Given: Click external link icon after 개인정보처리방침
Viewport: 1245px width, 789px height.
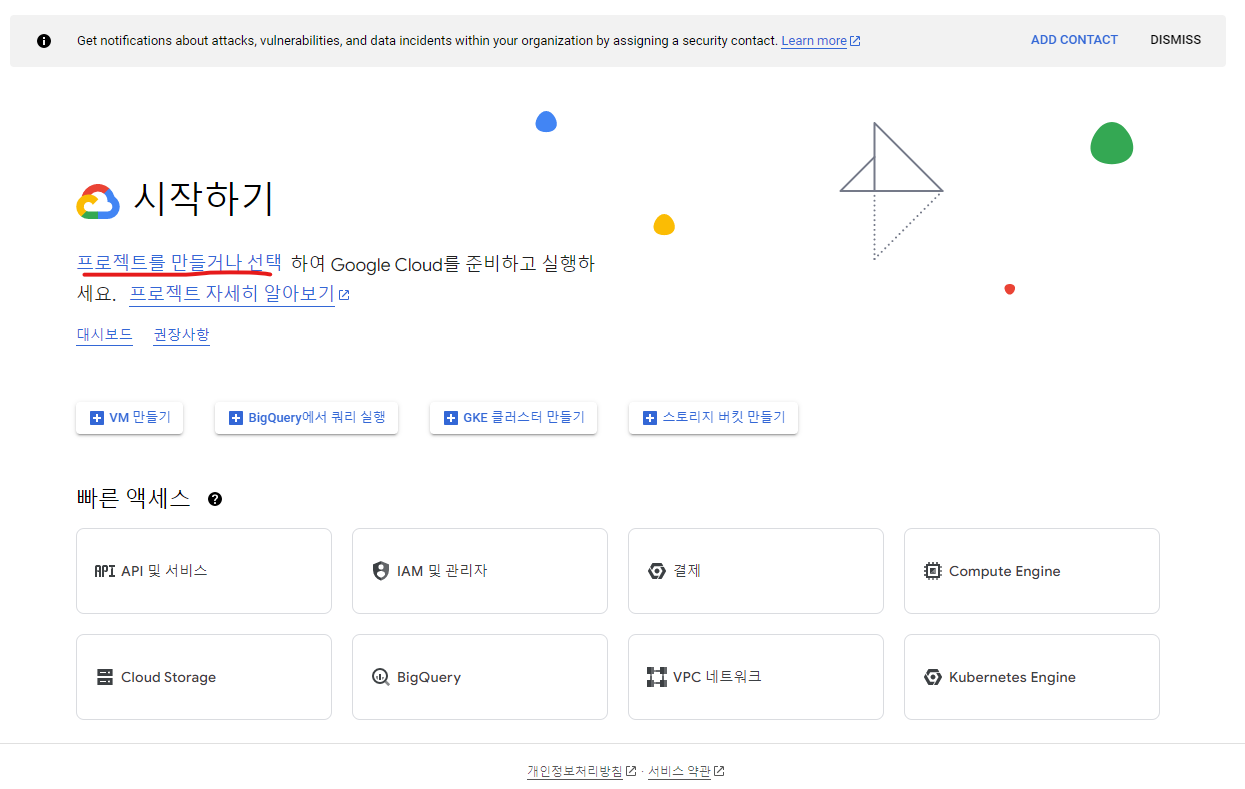Looking at the screenshot, I should (x=631, y=771).
